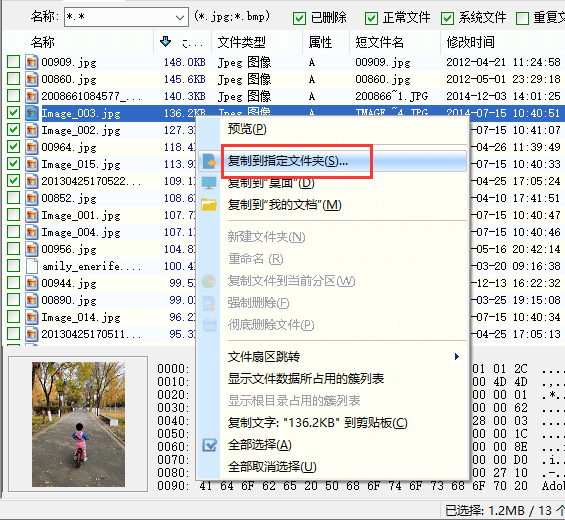565x520 pixels.
Task: Click 显示文件数据所占用的簇列表 option
Action: (x=306, y=379)
